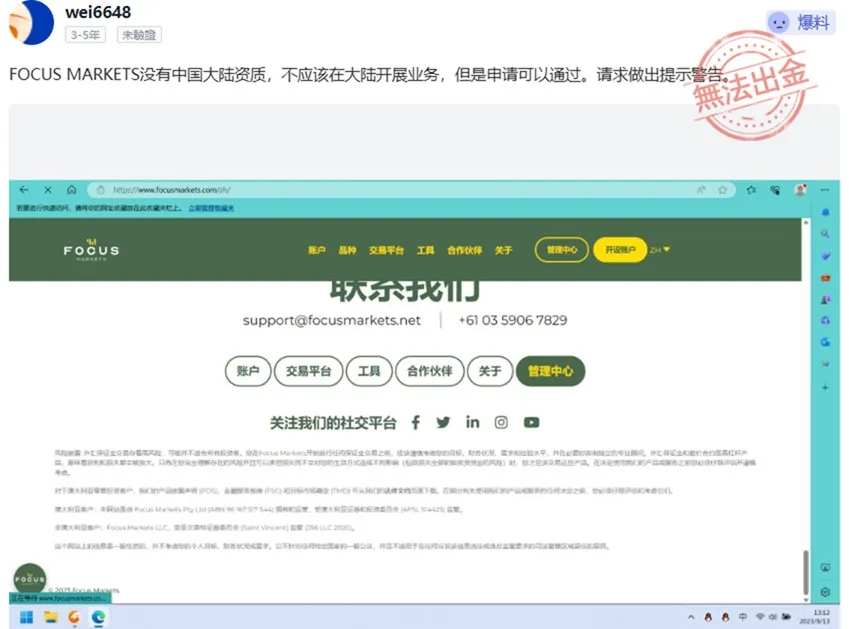Screen dimensions: 849x629
Task: Open 工具 in the top navigation
Action: pyautogui.click(x=426, y=250)
